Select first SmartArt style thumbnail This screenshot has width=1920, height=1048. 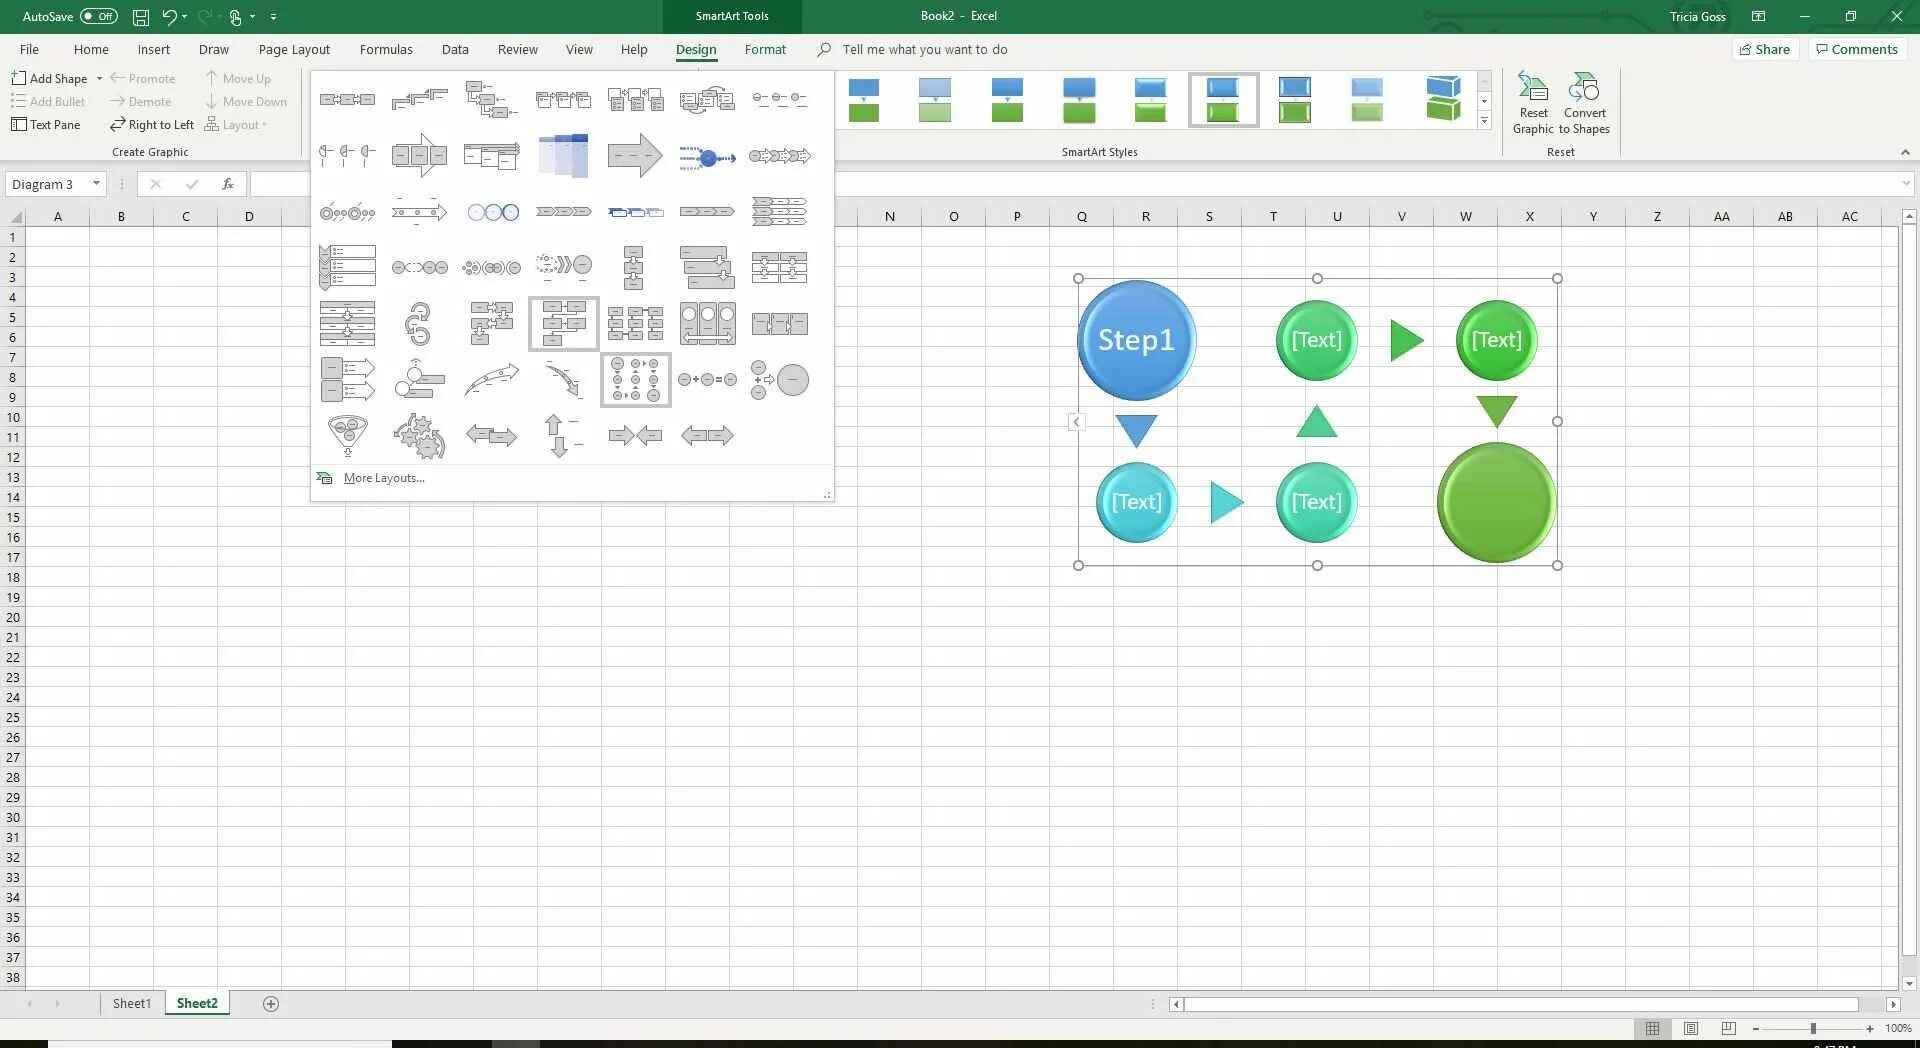863,100
